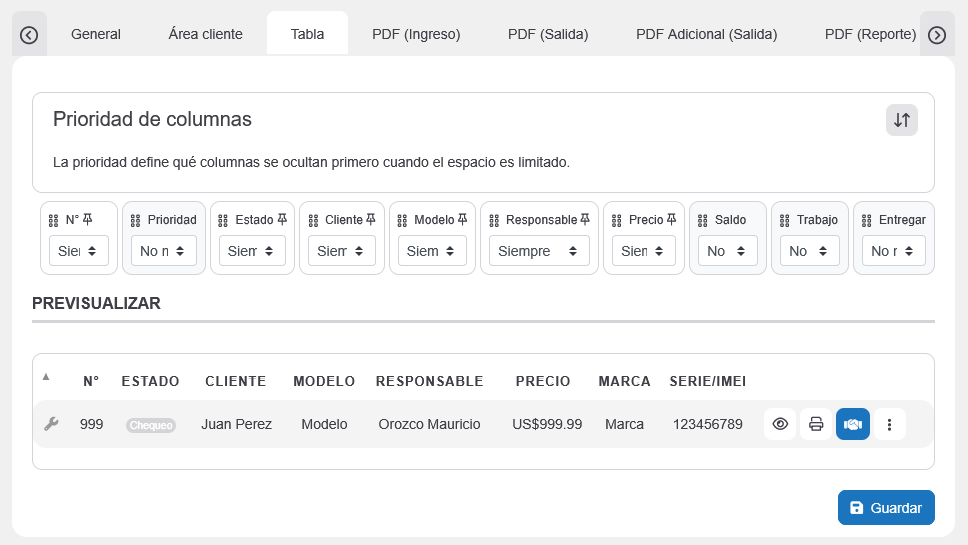
Task: Toggle the pin on the Estado column
Action: coord(282,219)
